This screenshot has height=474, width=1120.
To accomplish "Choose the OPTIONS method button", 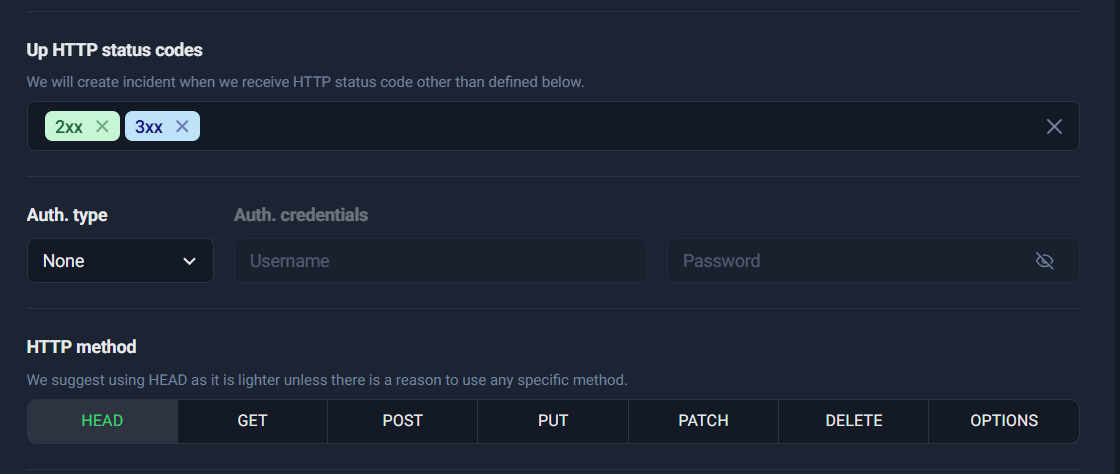I will click(x=1004, y=421).
